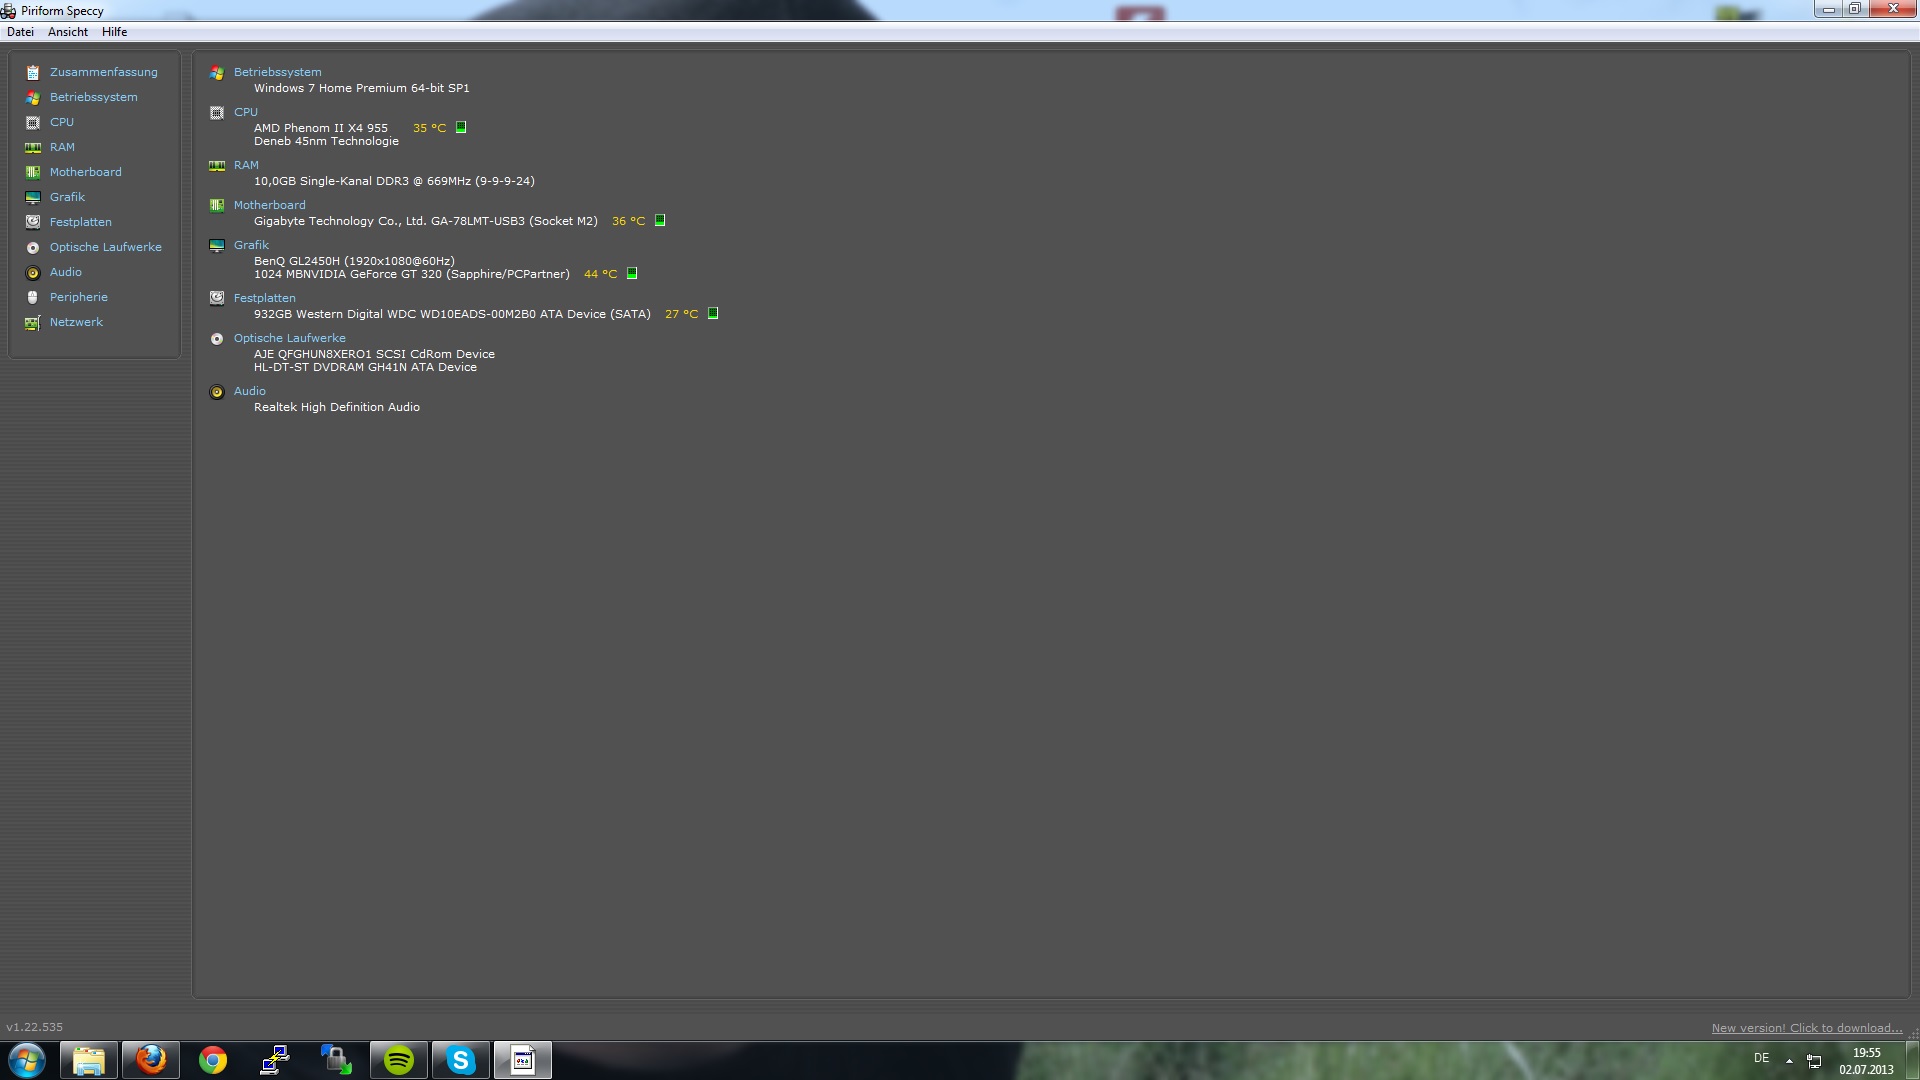Select the CPU chip icon in sidebar

[x=33, y=122]
